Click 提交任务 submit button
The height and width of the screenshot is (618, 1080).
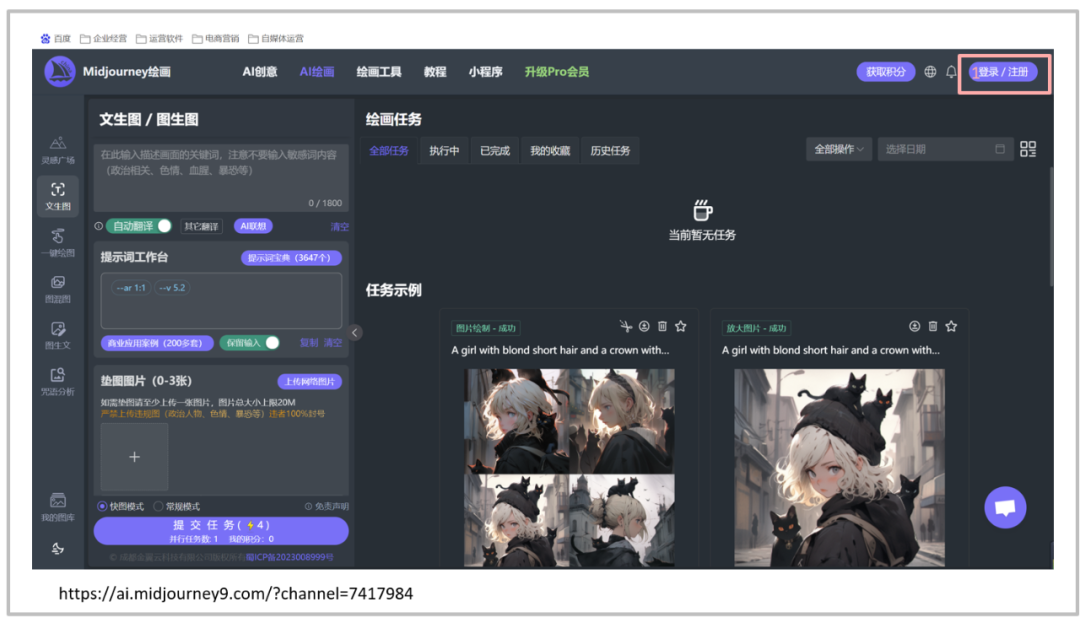click(221, 531)
